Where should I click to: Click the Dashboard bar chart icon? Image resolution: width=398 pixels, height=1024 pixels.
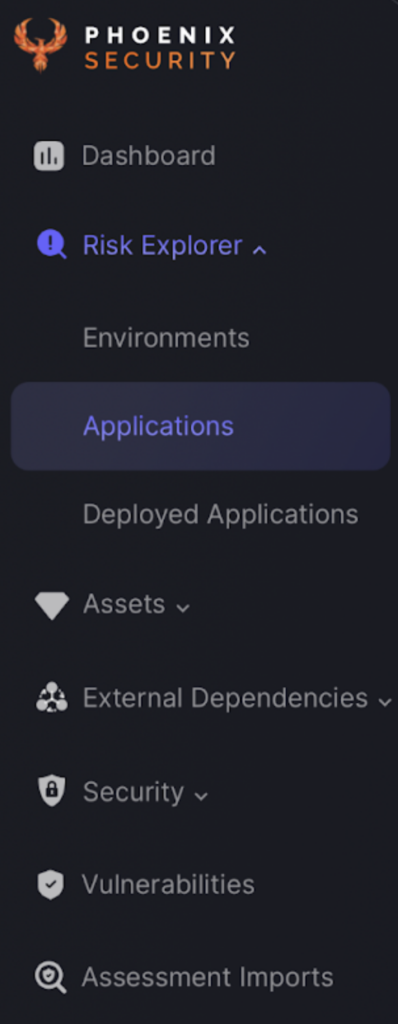[x=49, y=156]
